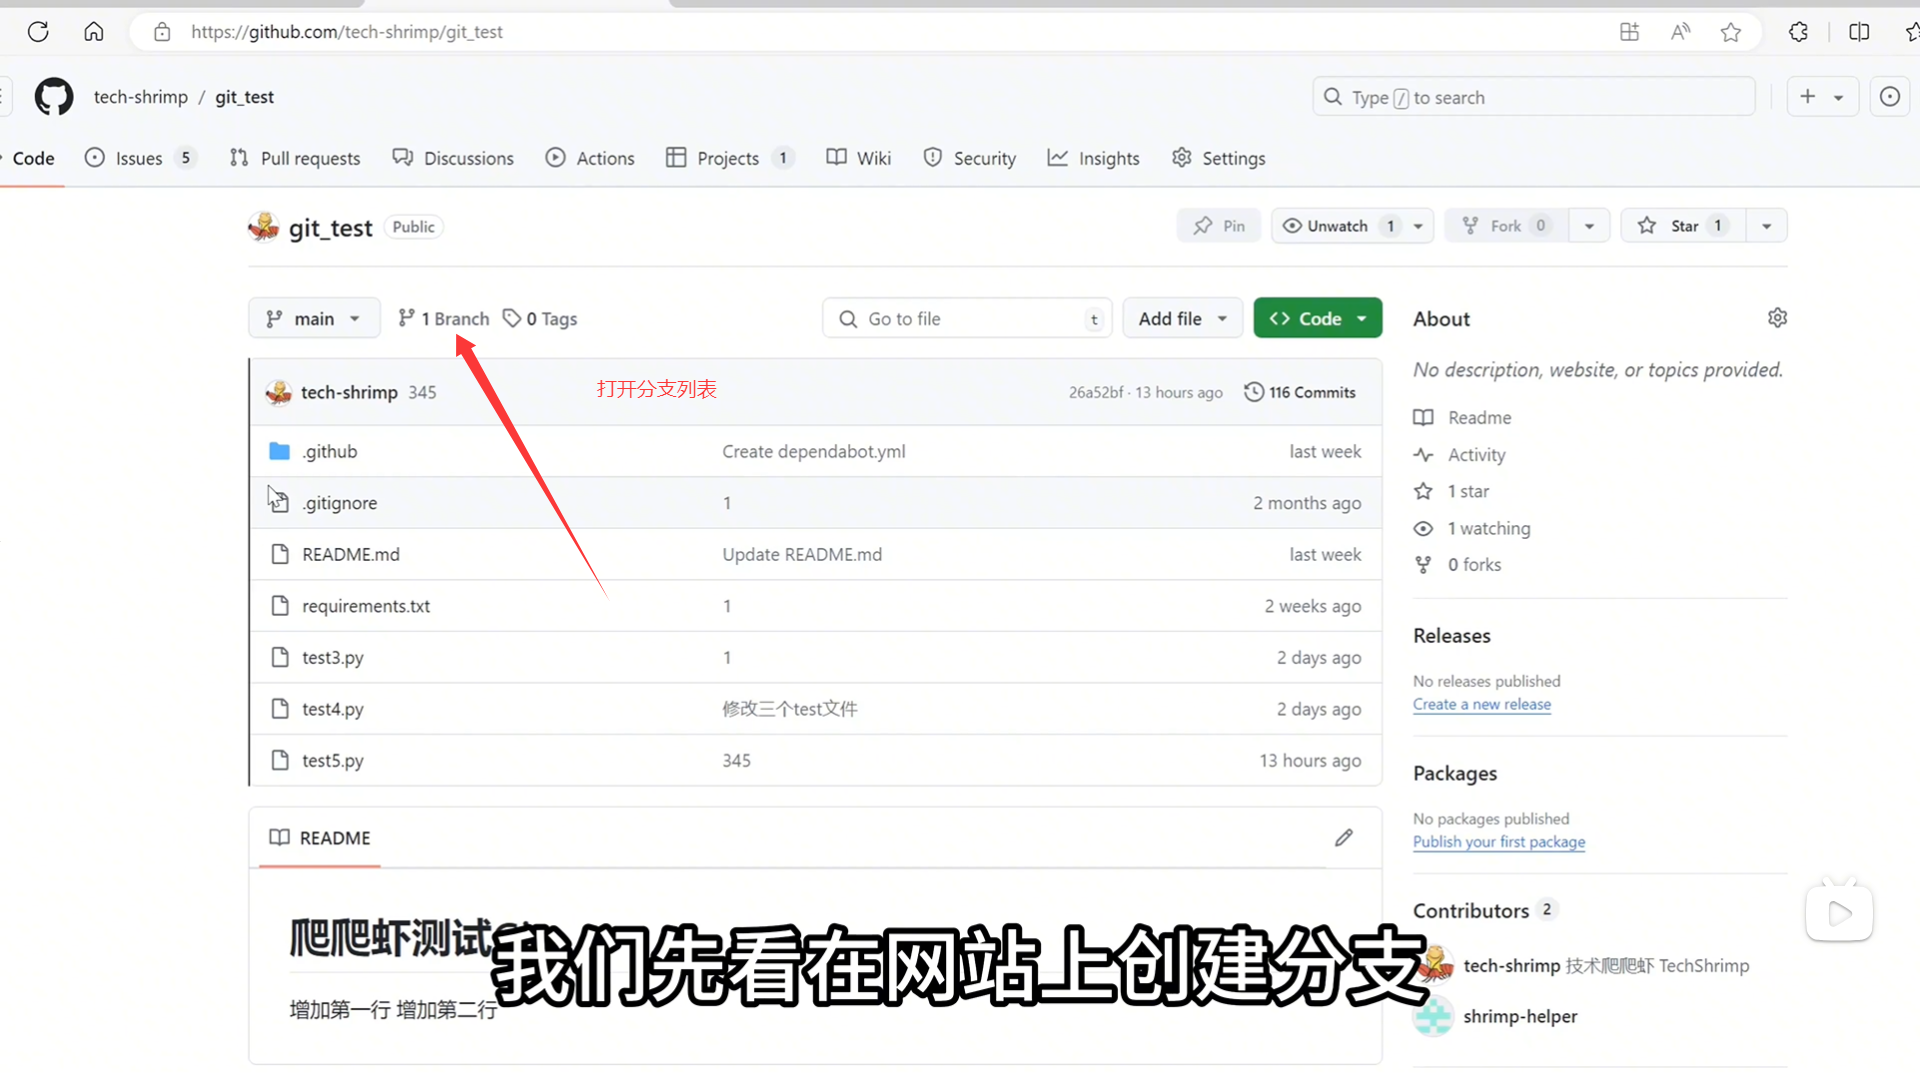Screen dimensions: 1920x1080
Task: Pin the git_test repository
Action: tap(1219, 226)
